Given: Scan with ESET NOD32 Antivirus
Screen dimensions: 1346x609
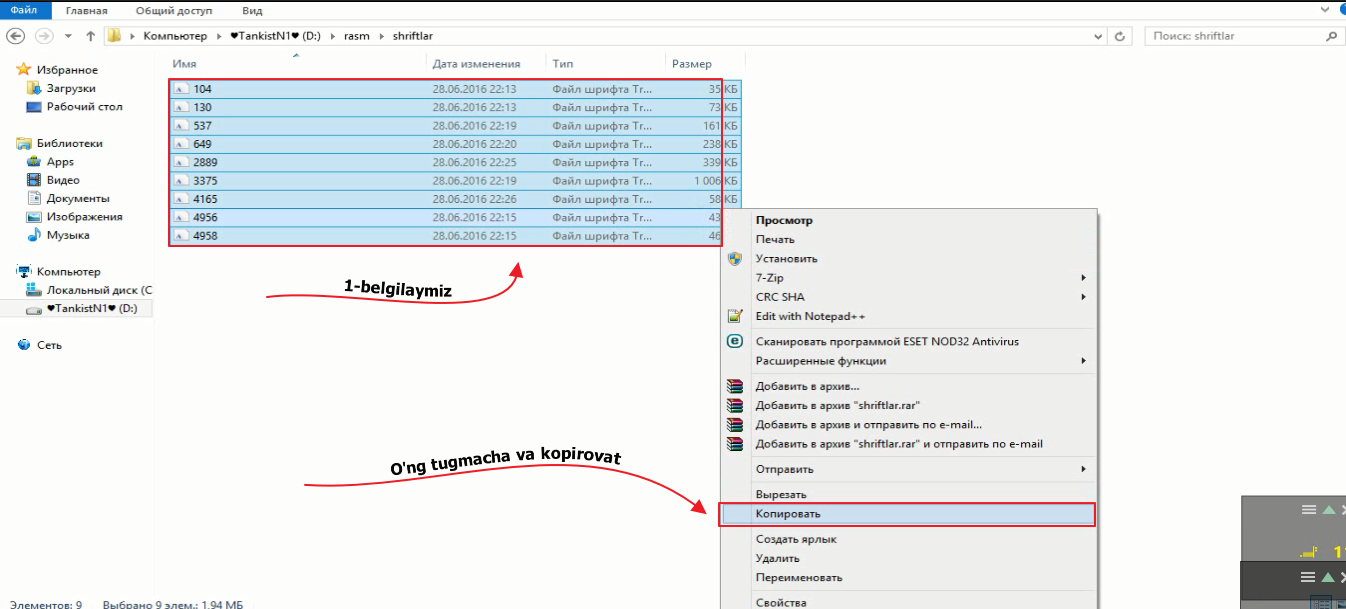Looking at the screenshot, I should click(x=909, y=342).
